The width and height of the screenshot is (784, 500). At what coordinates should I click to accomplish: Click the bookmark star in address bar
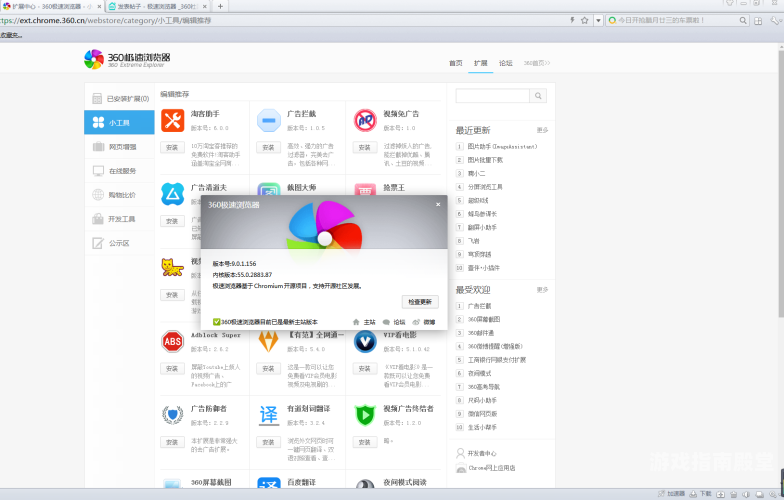click(x=584, y=20)
